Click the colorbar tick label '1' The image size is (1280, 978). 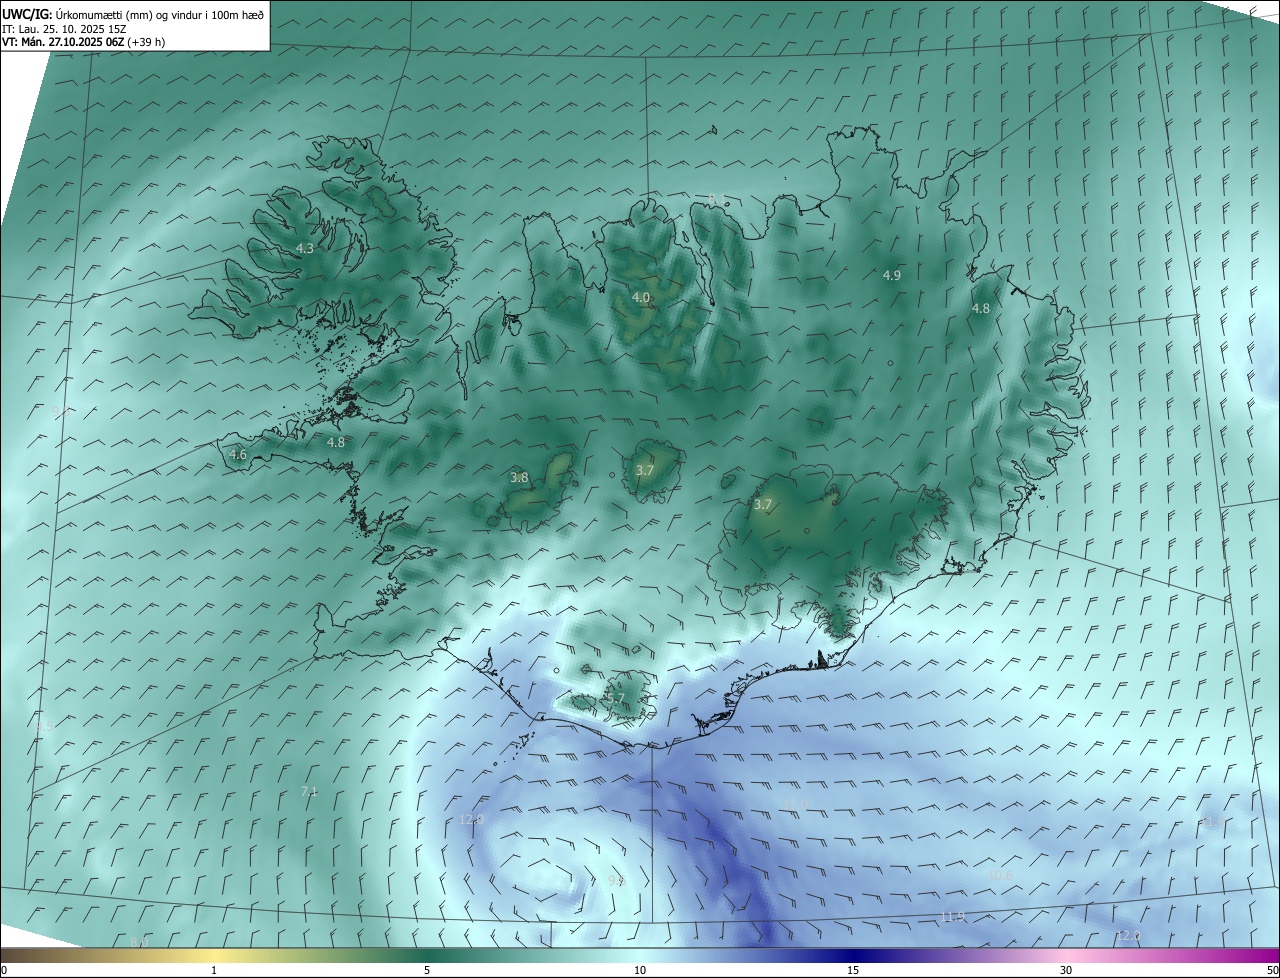(214, 970)
